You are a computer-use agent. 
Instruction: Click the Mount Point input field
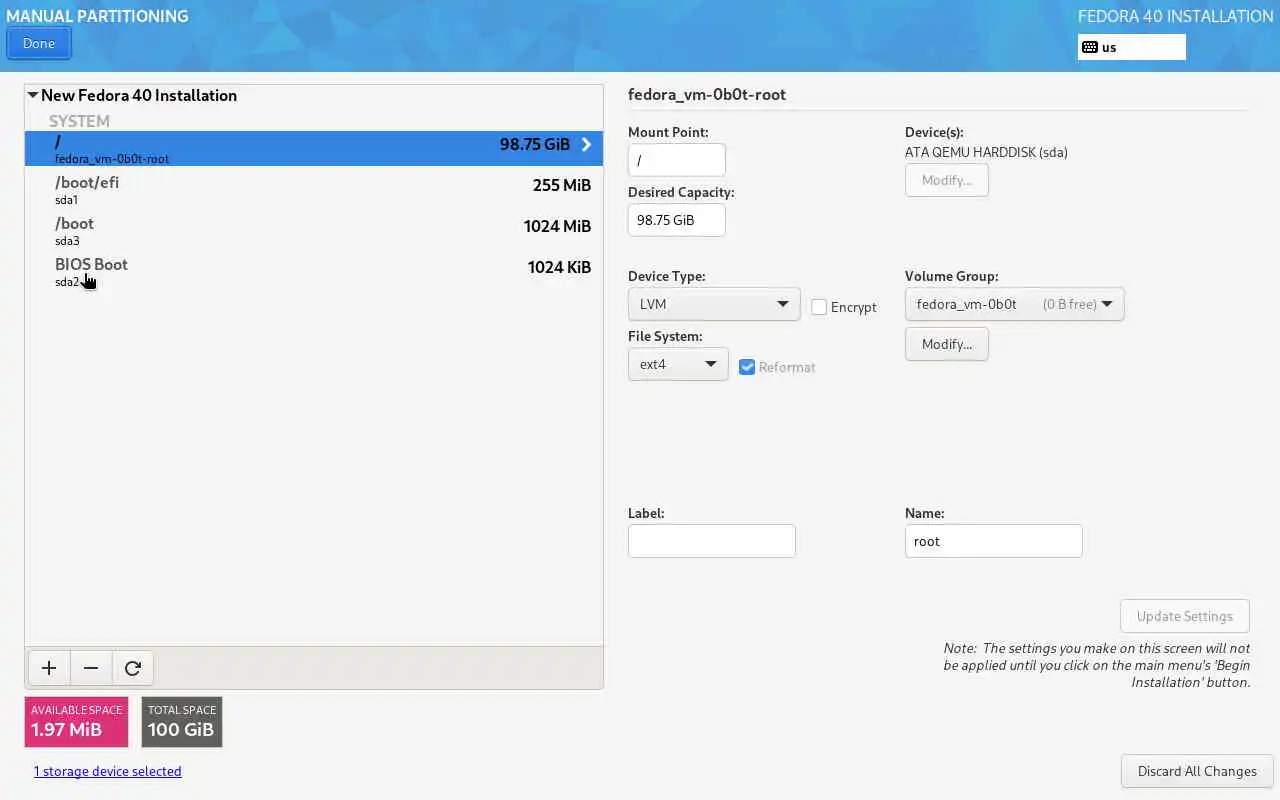(677, 160)
